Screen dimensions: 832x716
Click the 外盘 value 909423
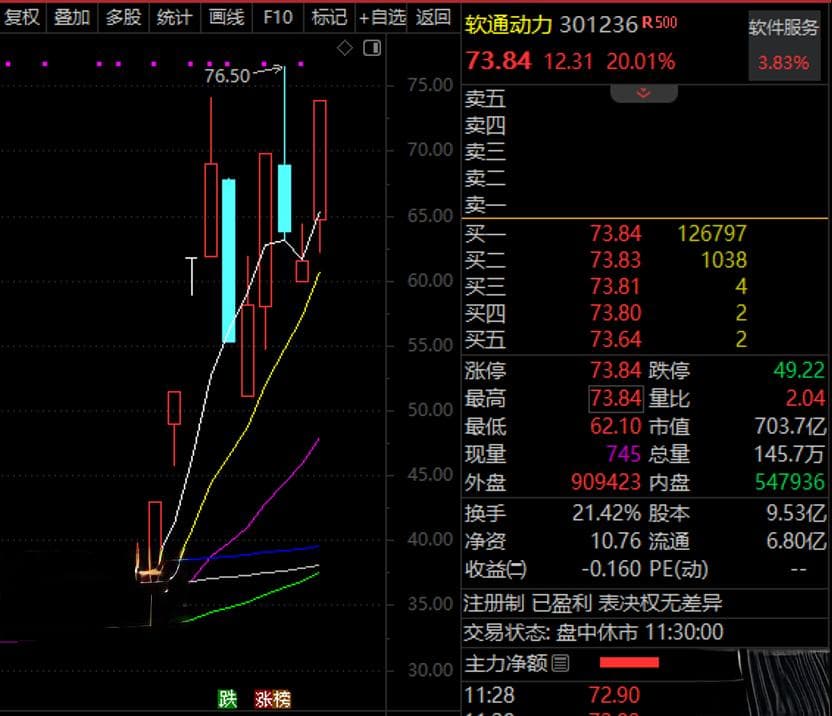coord(606,482)
